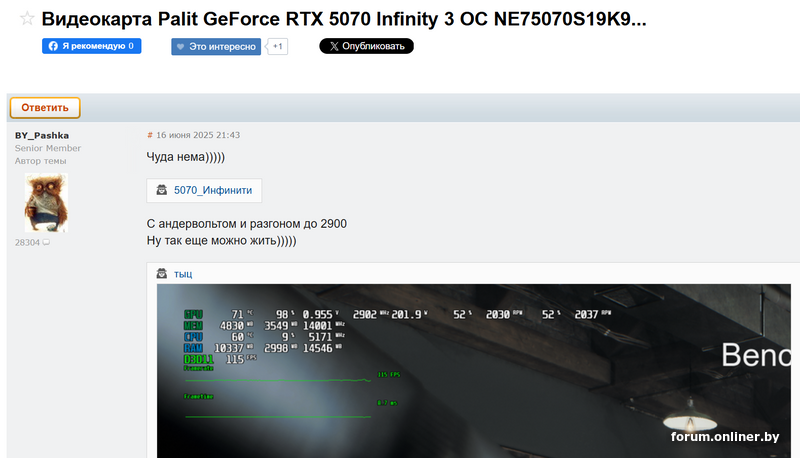The image size is (800, 458).
Task: Click the 'Автор темы' label
Action: 40,161
